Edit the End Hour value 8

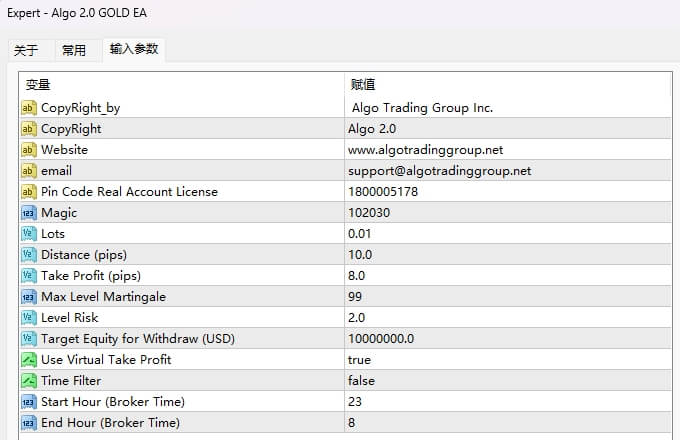click(351, 423)
